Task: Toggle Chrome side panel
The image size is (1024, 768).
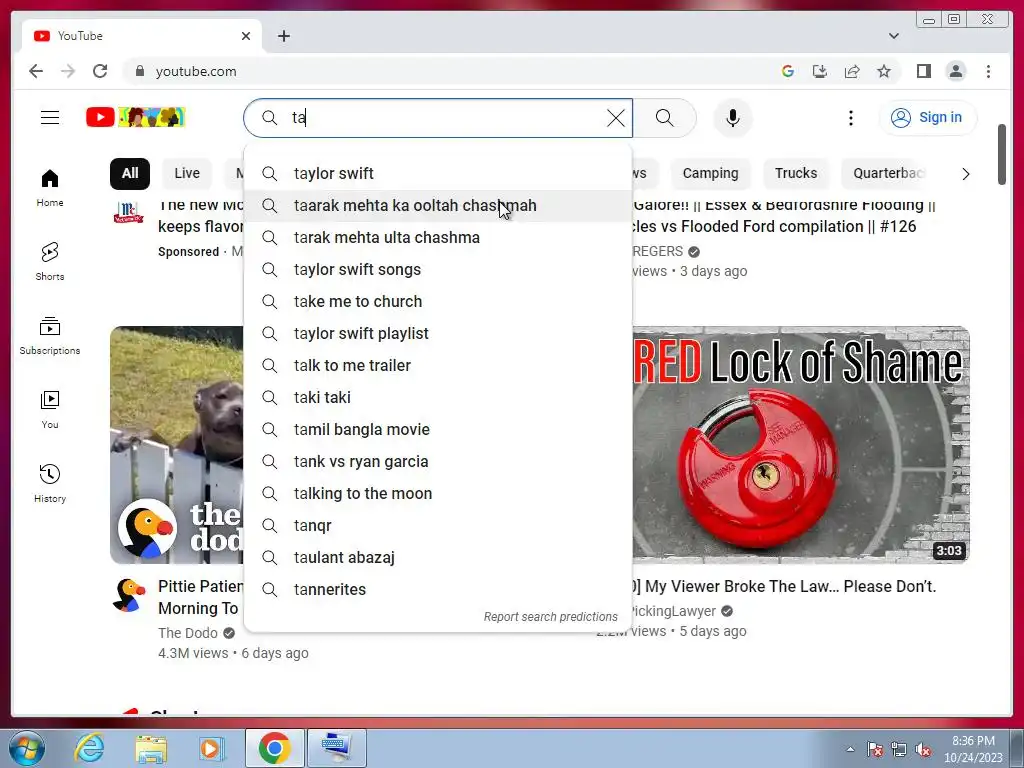Action: click(x=923, y=71)
